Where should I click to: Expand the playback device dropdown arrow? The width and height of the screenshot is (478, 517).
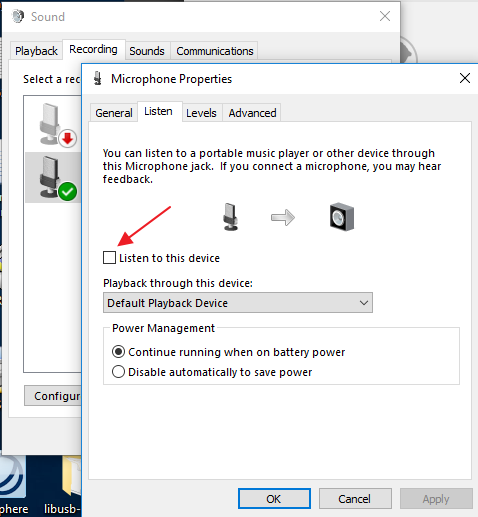tap(364, 303)
